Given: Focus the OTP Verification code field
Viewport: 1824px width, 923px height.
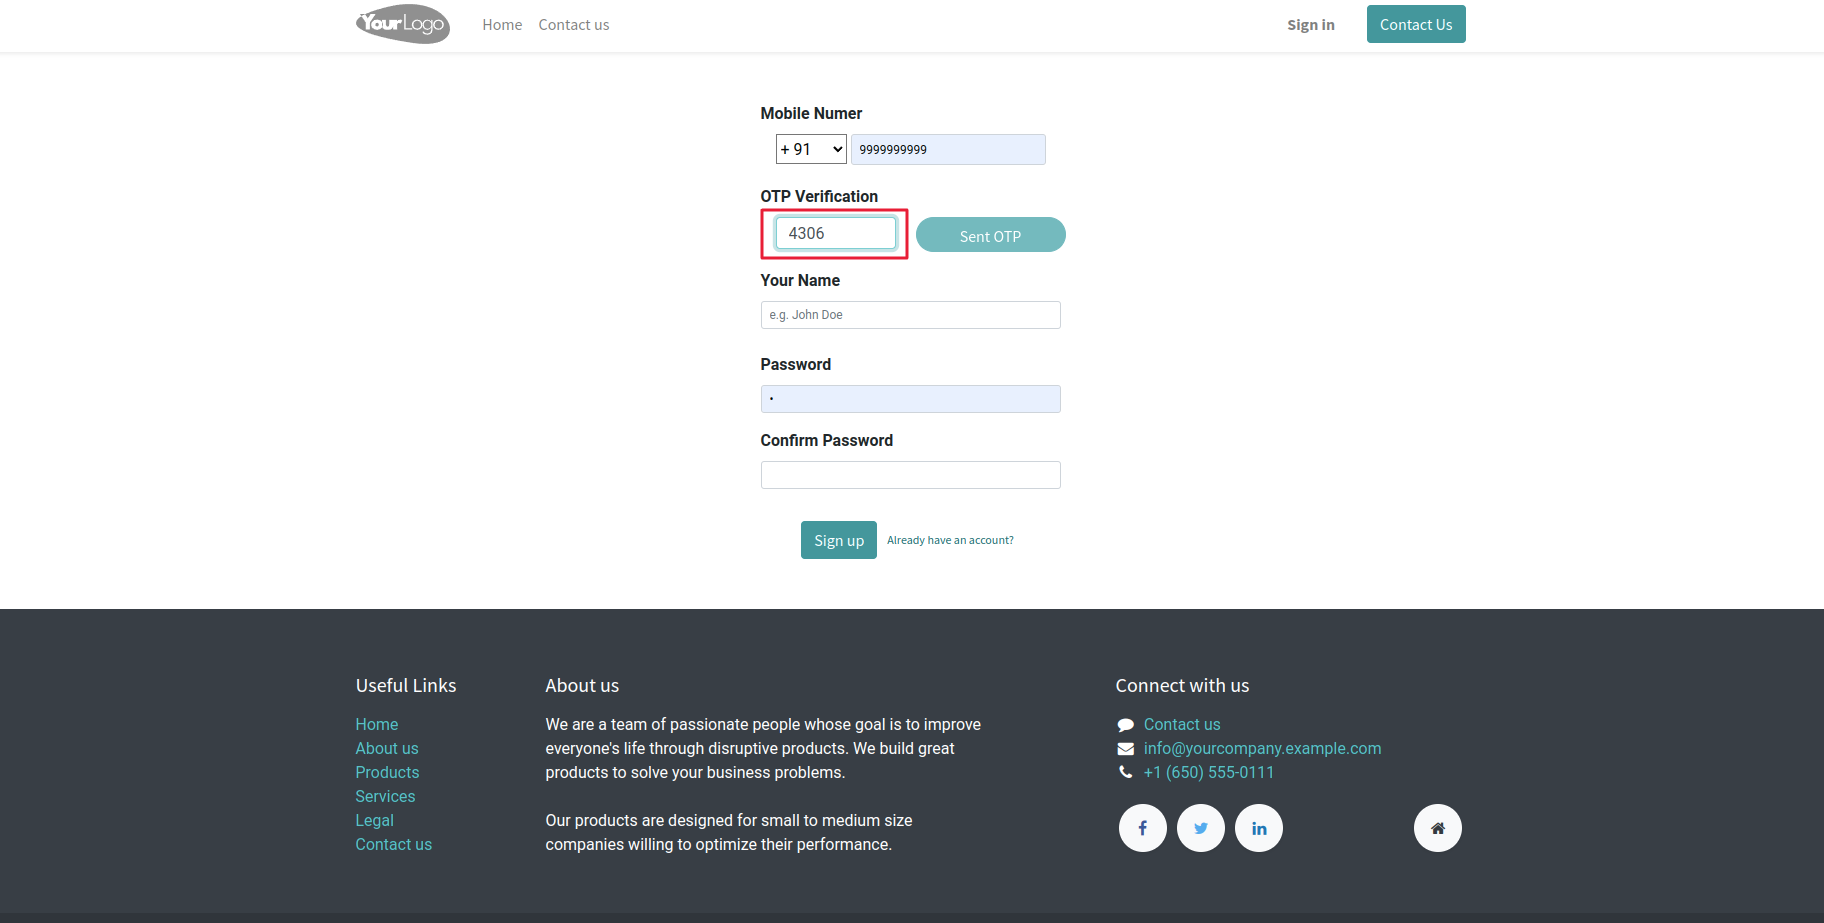Looking at the screenshot, I should (836, 233).
